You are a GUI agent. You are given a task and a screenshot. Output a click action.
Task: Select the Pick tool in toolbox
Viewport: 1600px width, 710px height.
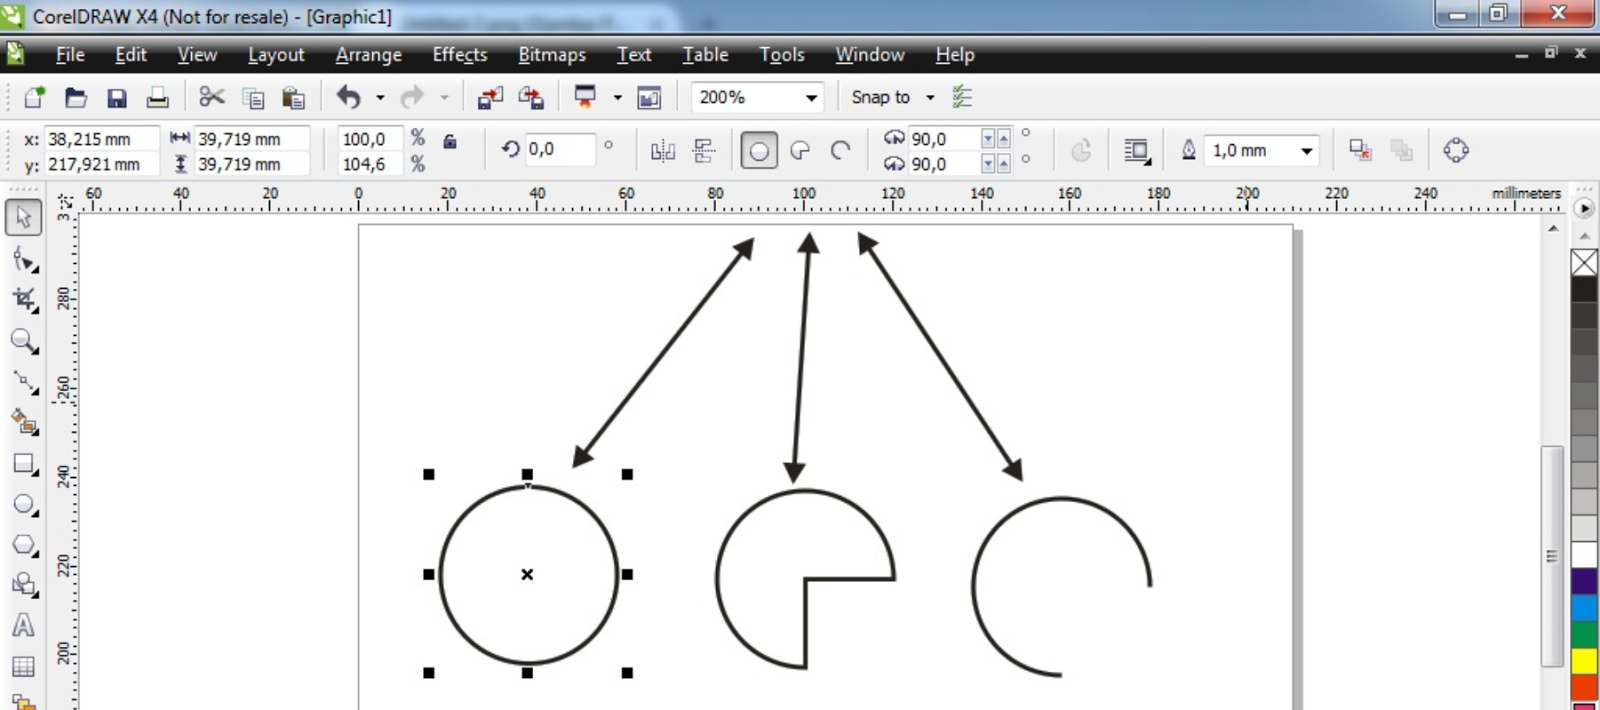click(24, 217)
